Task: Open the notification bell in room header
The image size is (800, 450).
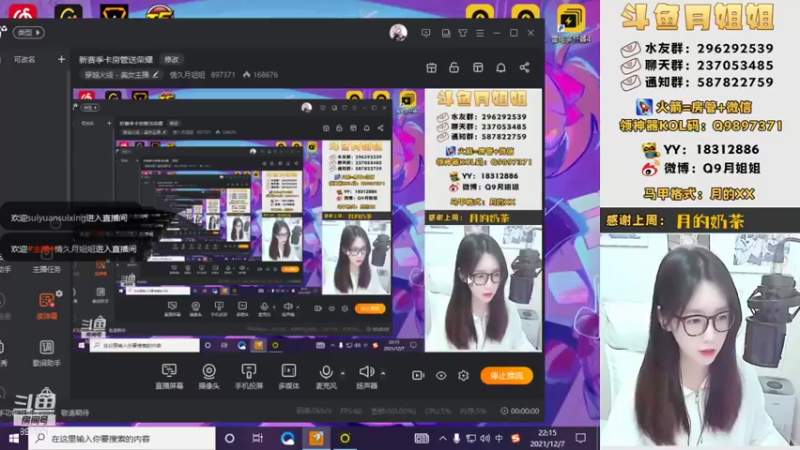Action: click(501, 67)
